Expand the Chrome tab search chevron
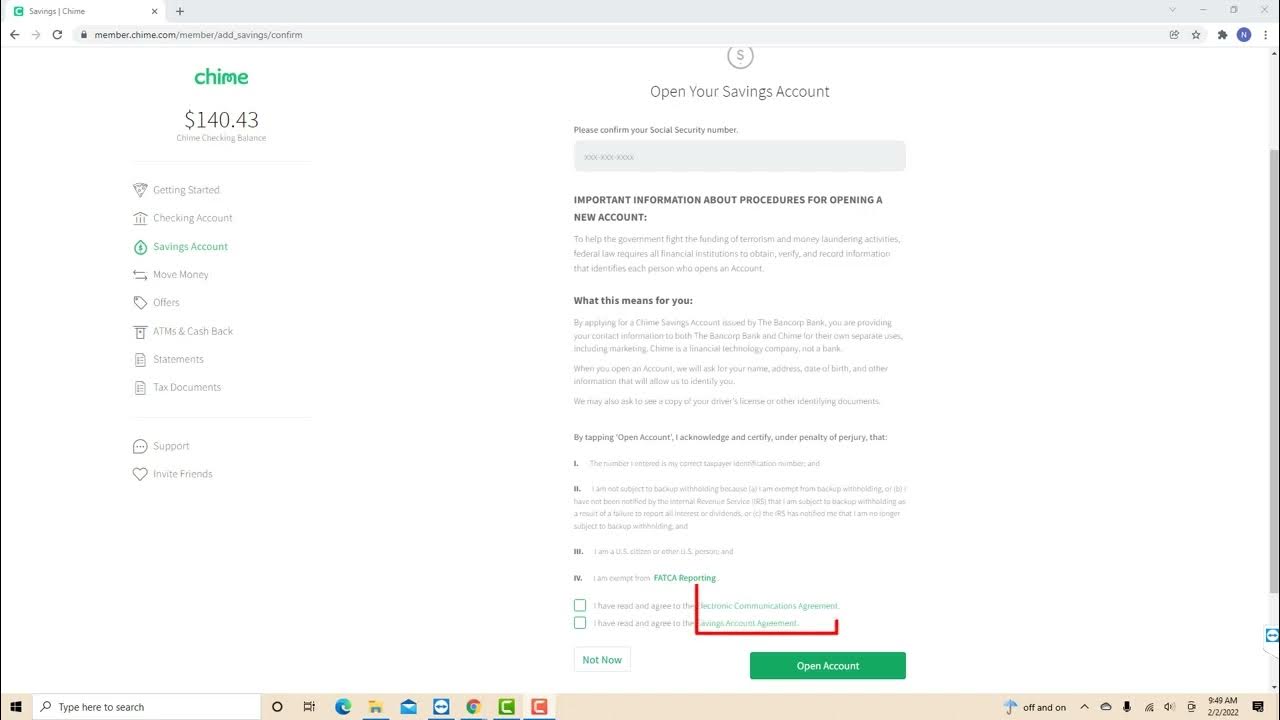The height and width of the screenshot is (720, 1280). point(1173,10)
